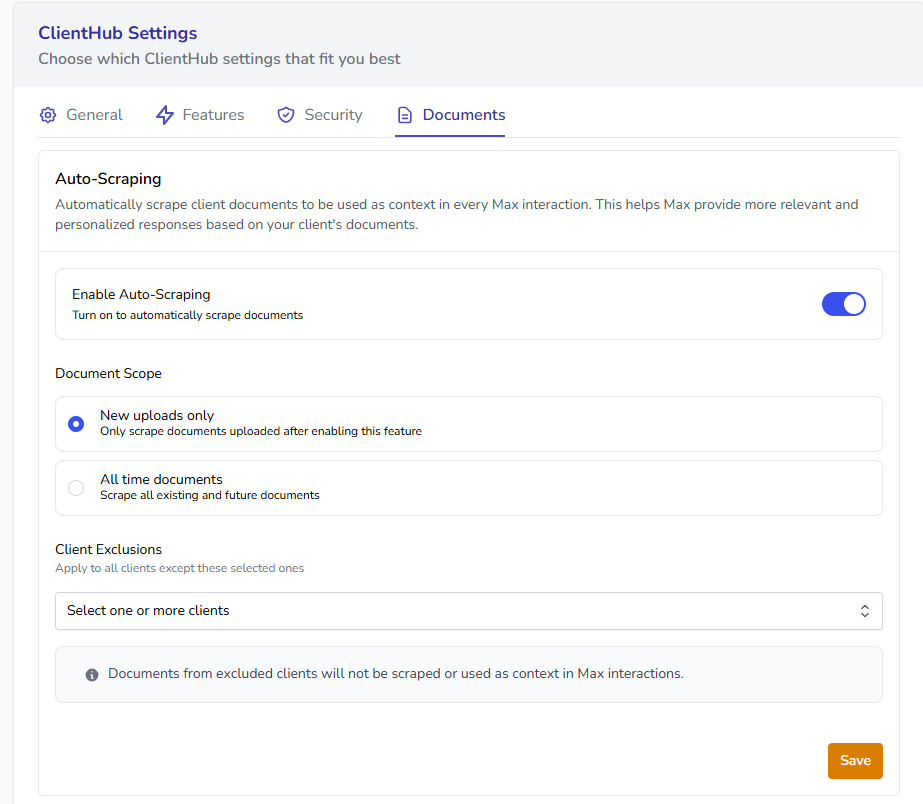Select the New uploads only radio button

coord(76,424)
